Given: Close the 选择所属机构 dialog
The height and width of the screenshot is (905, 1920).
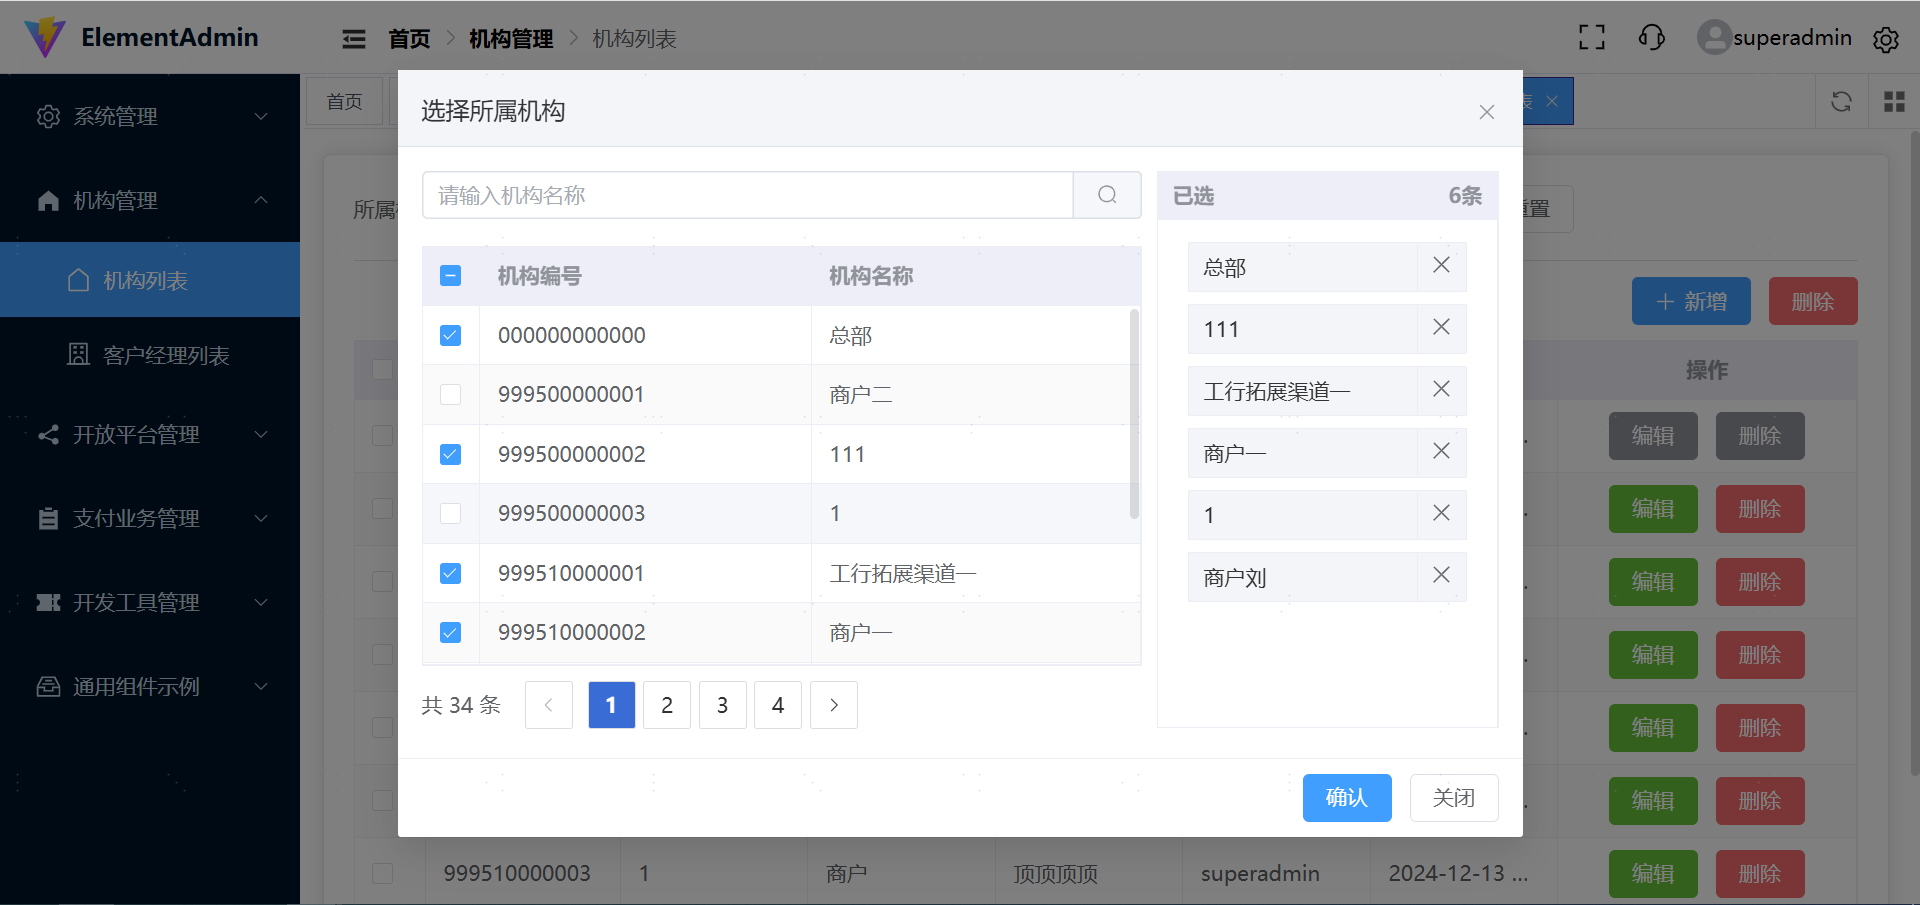Looking at the screenshot, I should [1487, 112].
